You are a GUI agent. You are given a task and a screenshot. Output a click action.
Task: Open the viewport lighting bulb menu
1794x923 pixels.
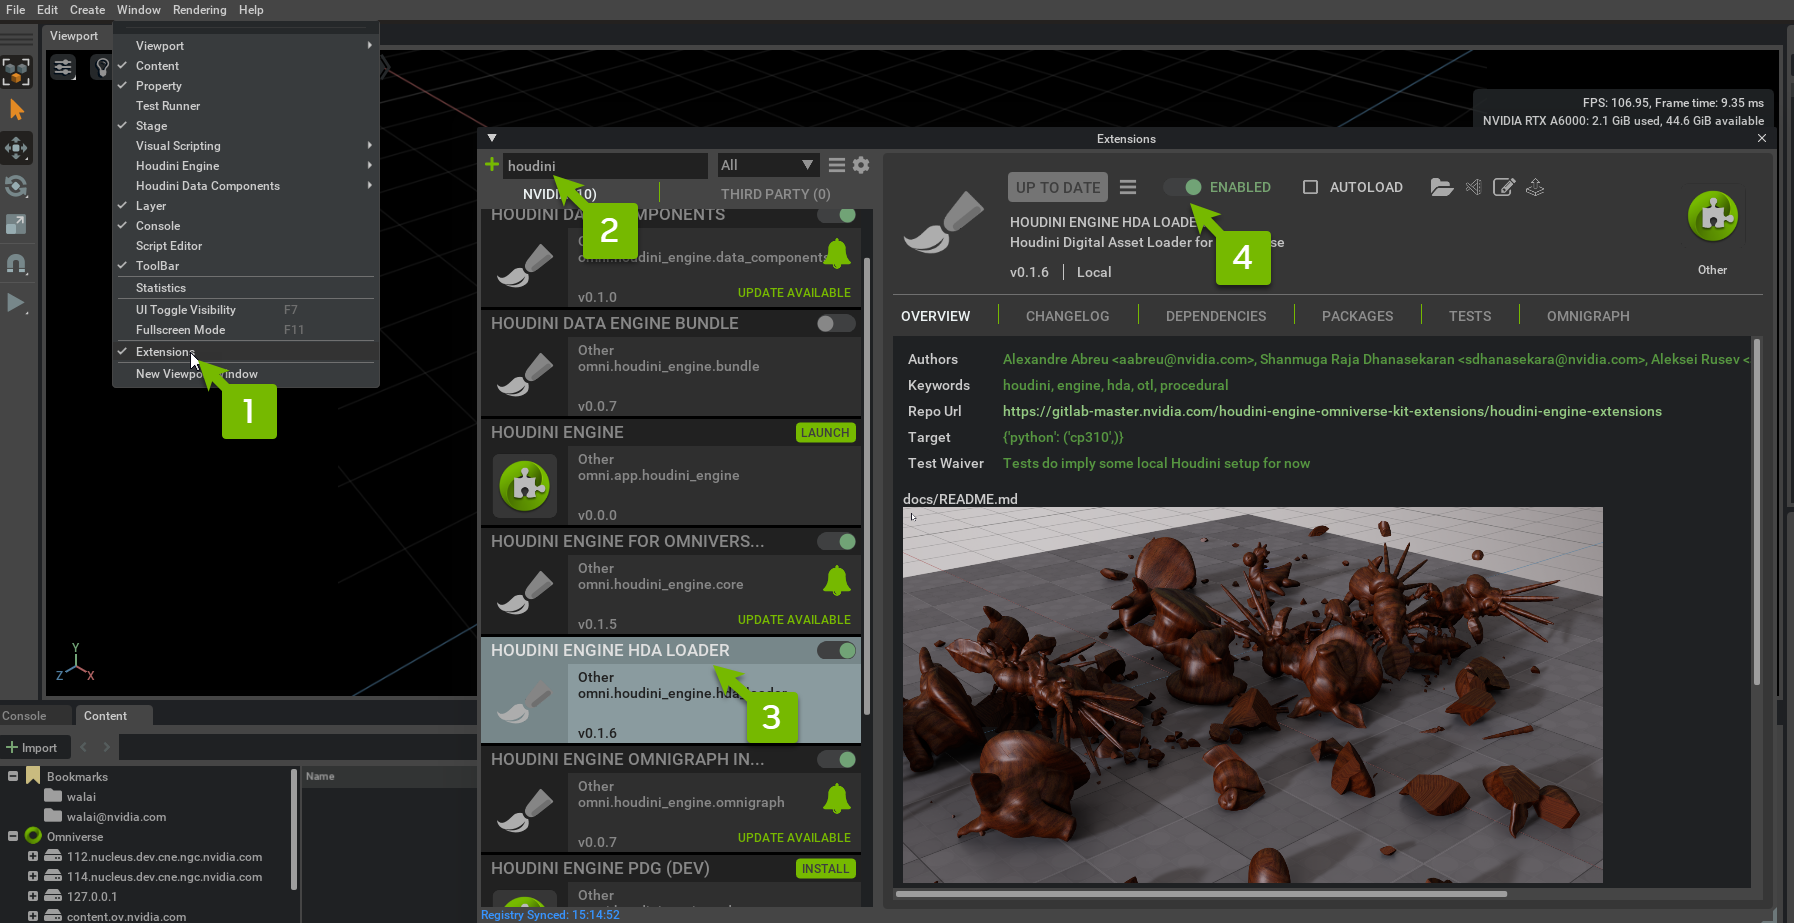pos(101,68)
